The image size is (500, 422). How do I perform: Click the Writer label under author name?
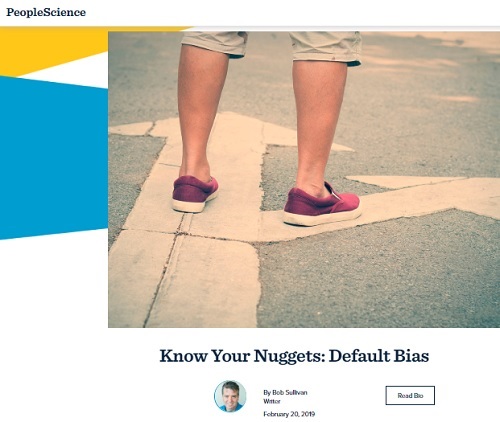(x=272, y=401)
